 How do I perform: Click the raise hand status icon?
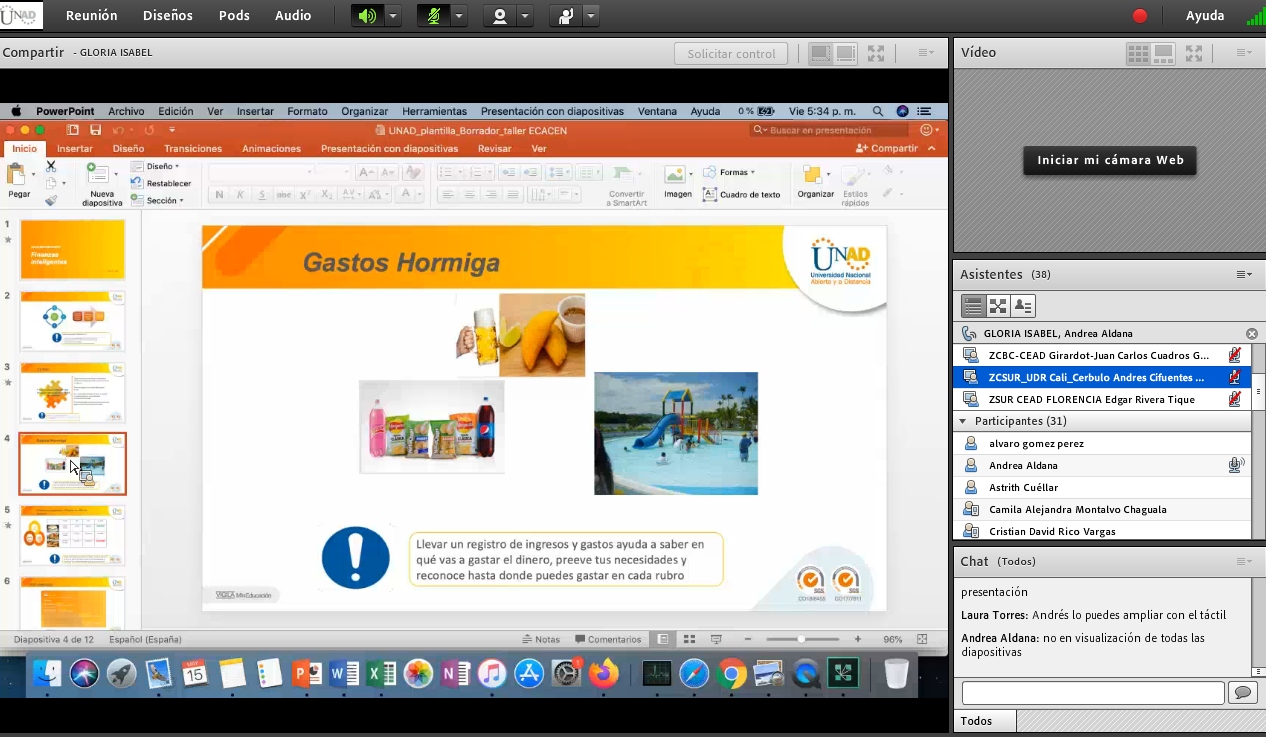click(567, 16)
